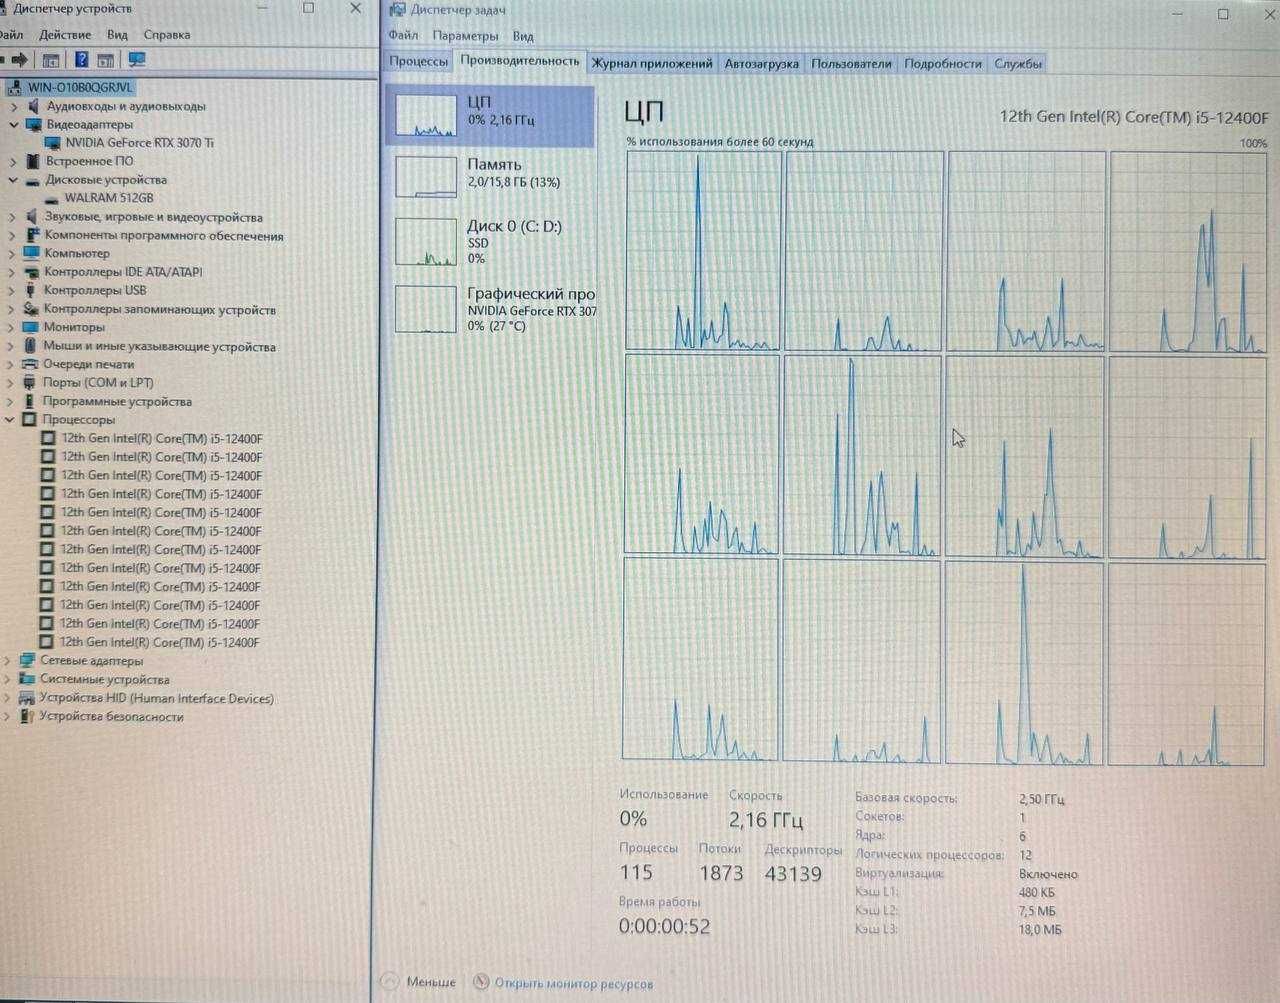Click the icon next to Контроллеры USB
The width and height of the screenshot is (1280, 1003).
tap(32, 290)
